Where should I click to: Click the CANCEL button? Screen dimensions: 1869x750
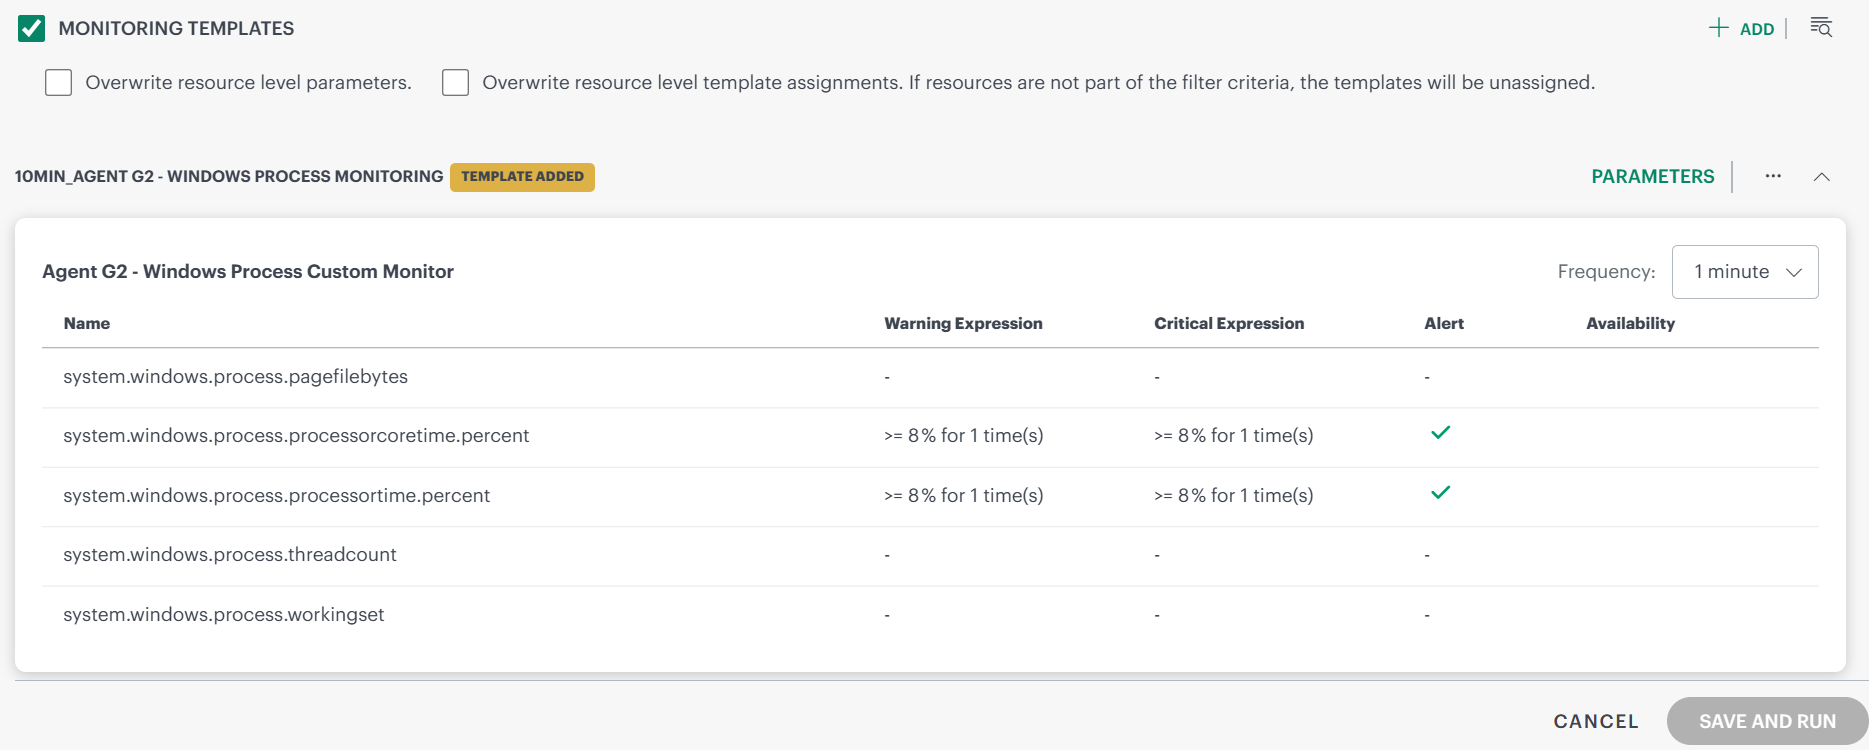click(x=1595, y=721)
